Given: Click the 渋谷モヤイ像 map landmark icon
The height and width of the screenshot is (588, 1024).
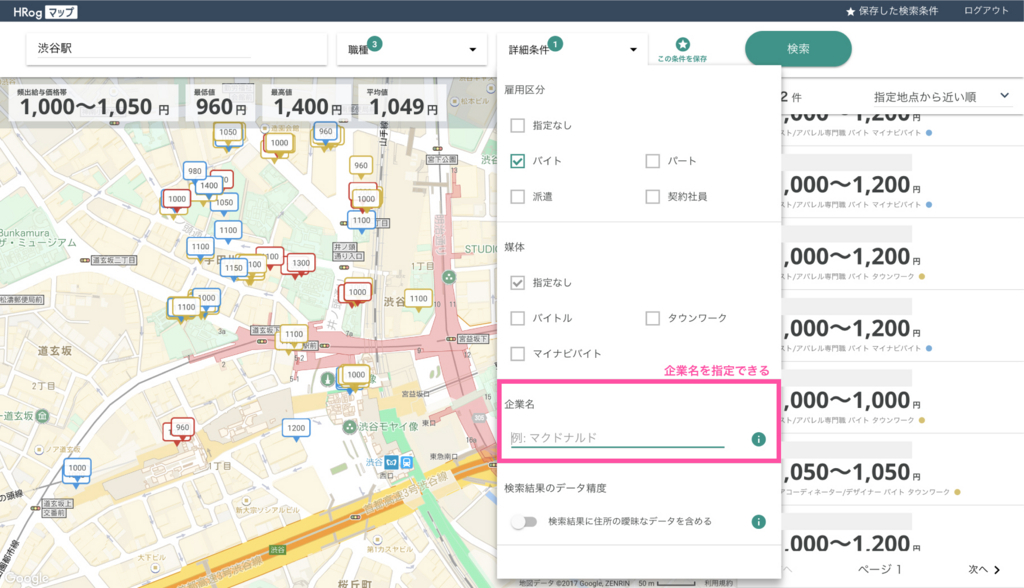Looking at the screenshot, I should [349, 427].
